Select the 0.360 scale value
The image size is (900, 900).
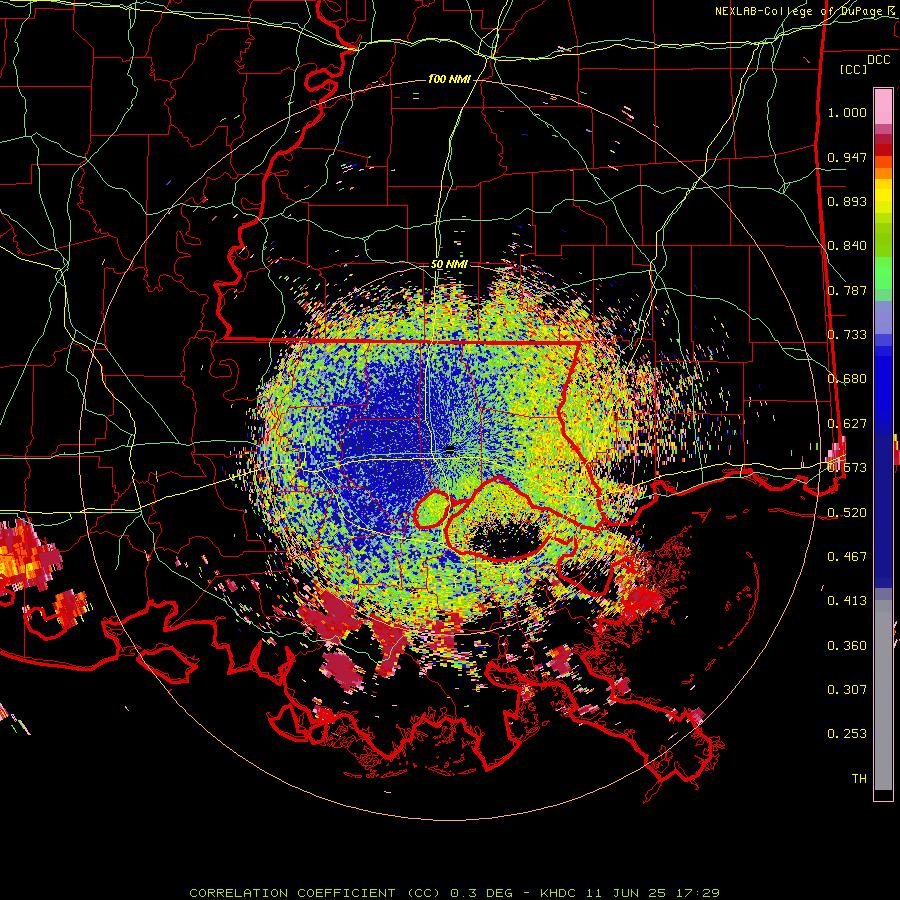[x=847, y=646]
